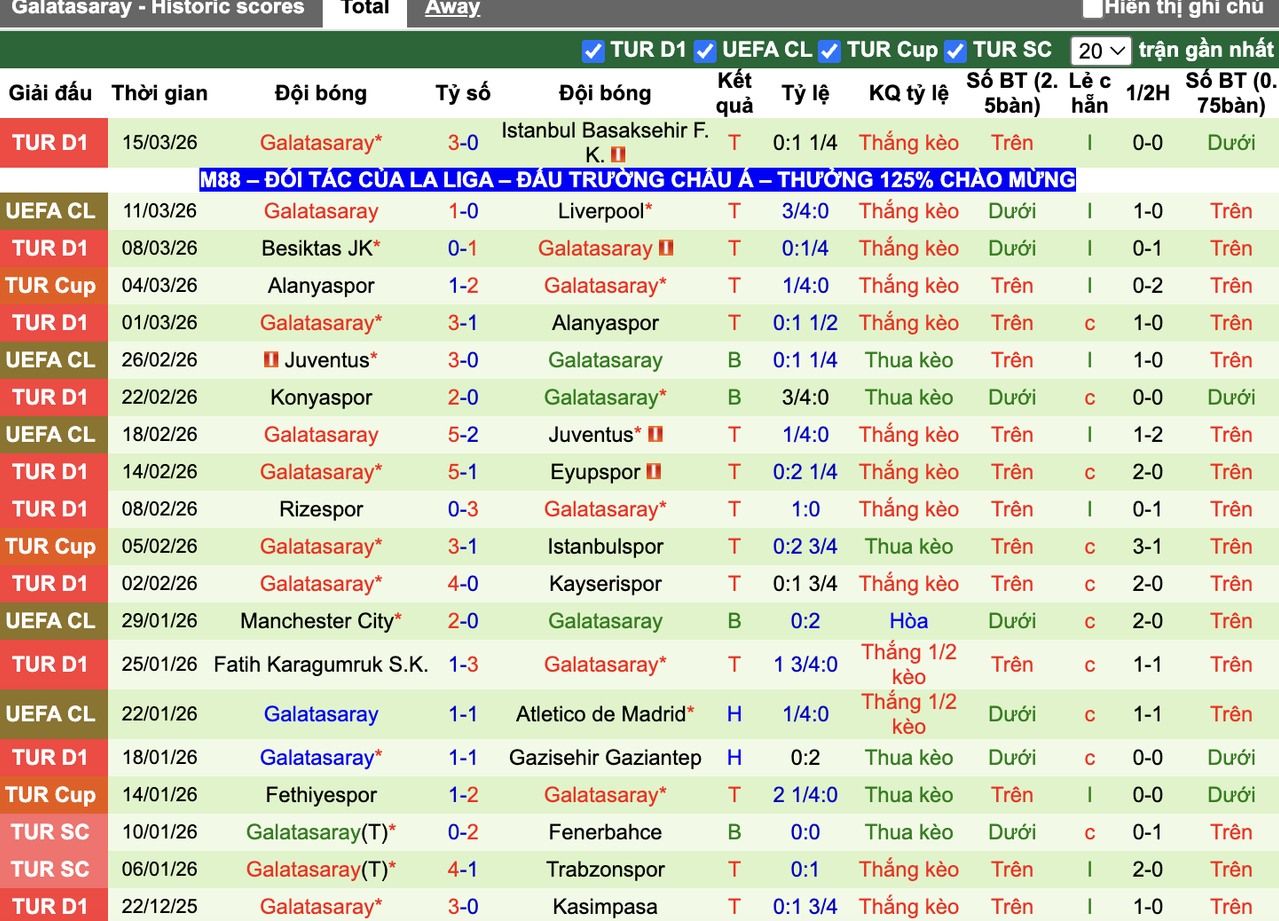Open the Liverpool team link

(600, 211)
